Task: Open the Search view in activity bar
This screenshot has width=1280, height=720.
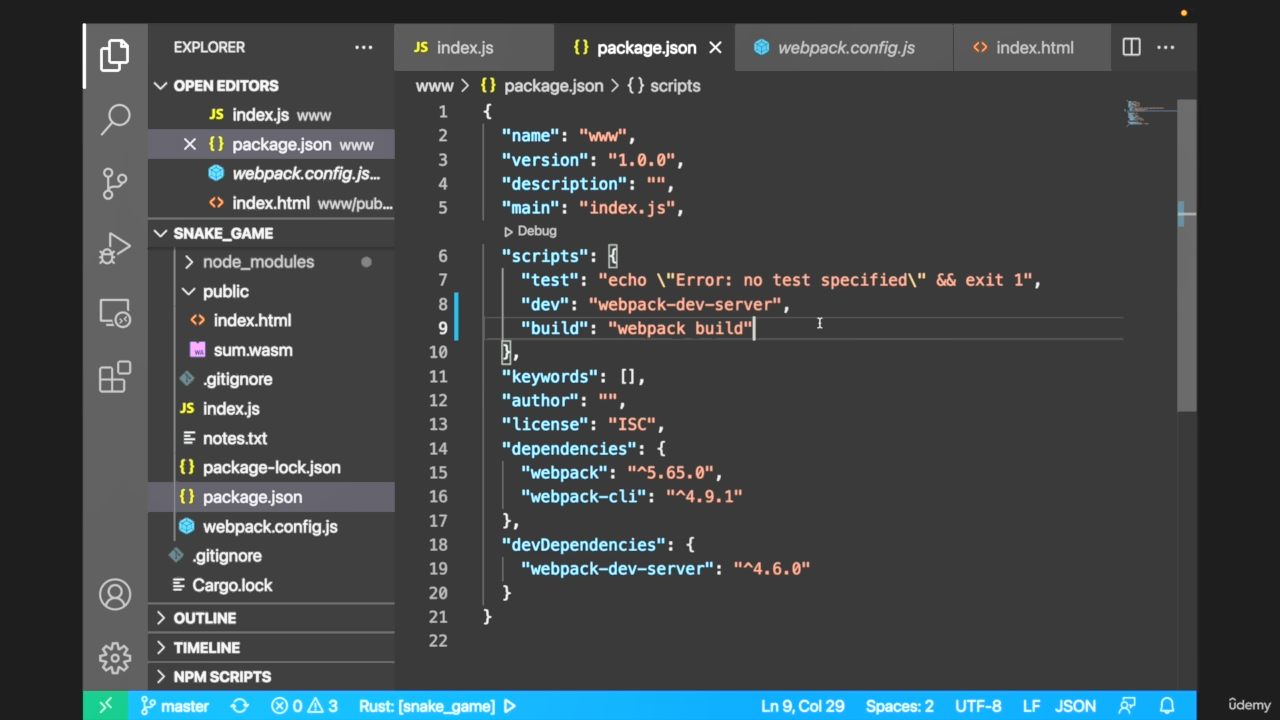Action: (x=115, y=119)
